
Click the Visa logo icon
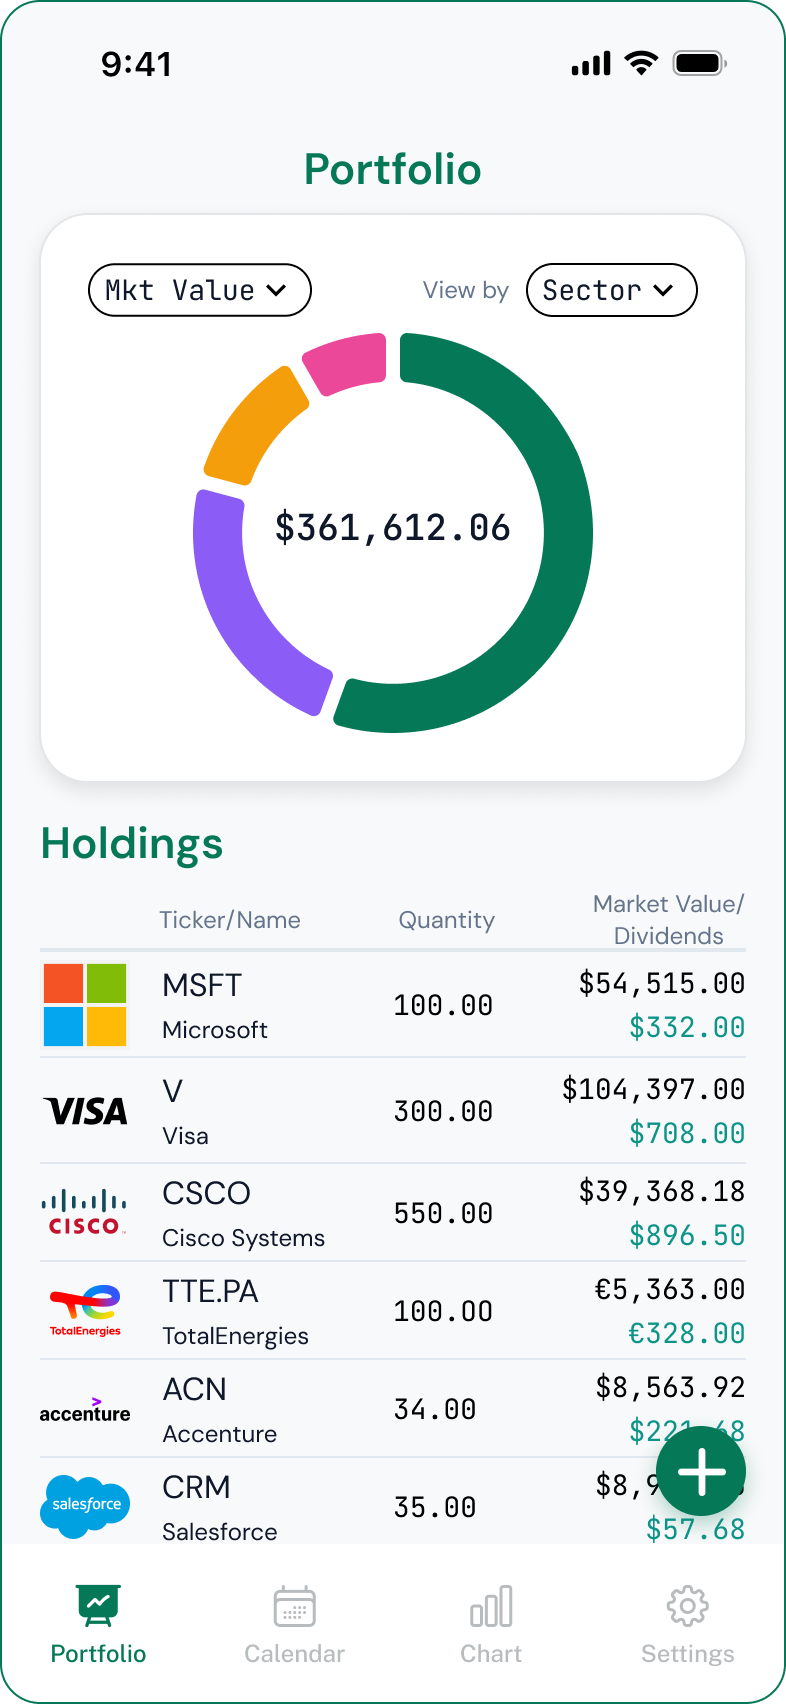[85, 1111]
